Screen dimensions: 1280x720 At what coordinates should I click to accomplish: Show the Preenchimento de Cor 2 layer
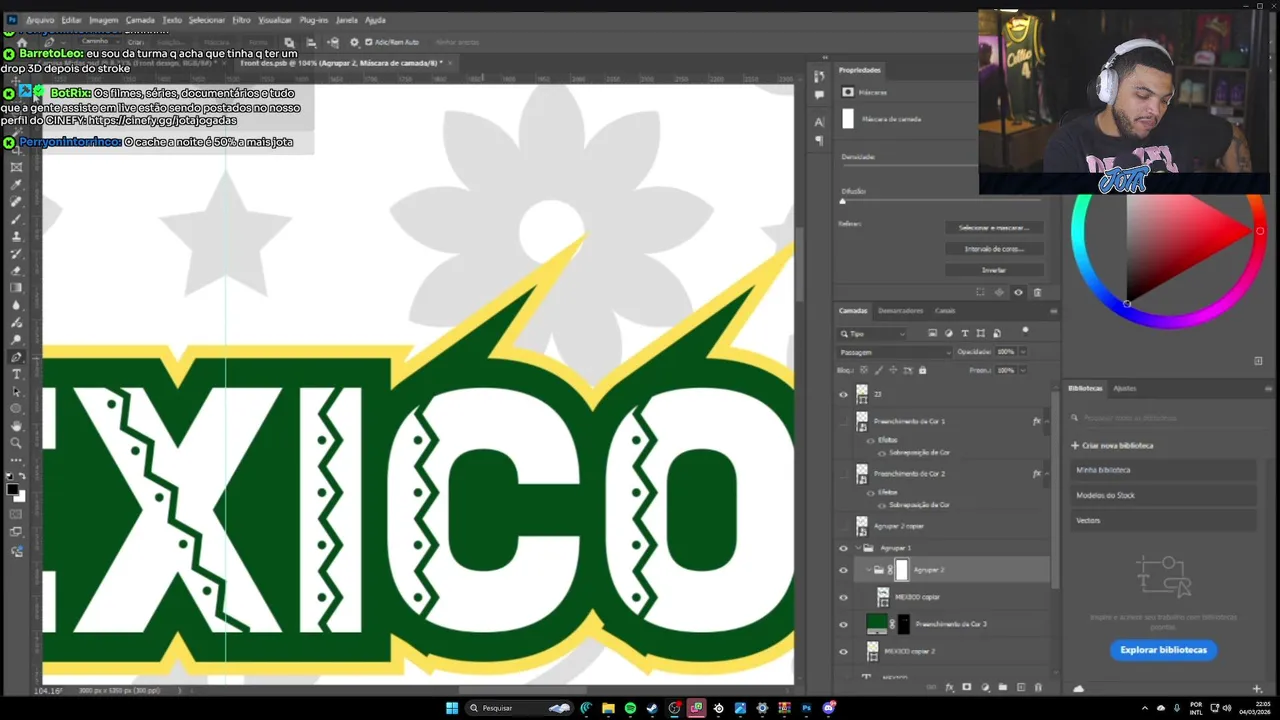click(x=843, y=473)
